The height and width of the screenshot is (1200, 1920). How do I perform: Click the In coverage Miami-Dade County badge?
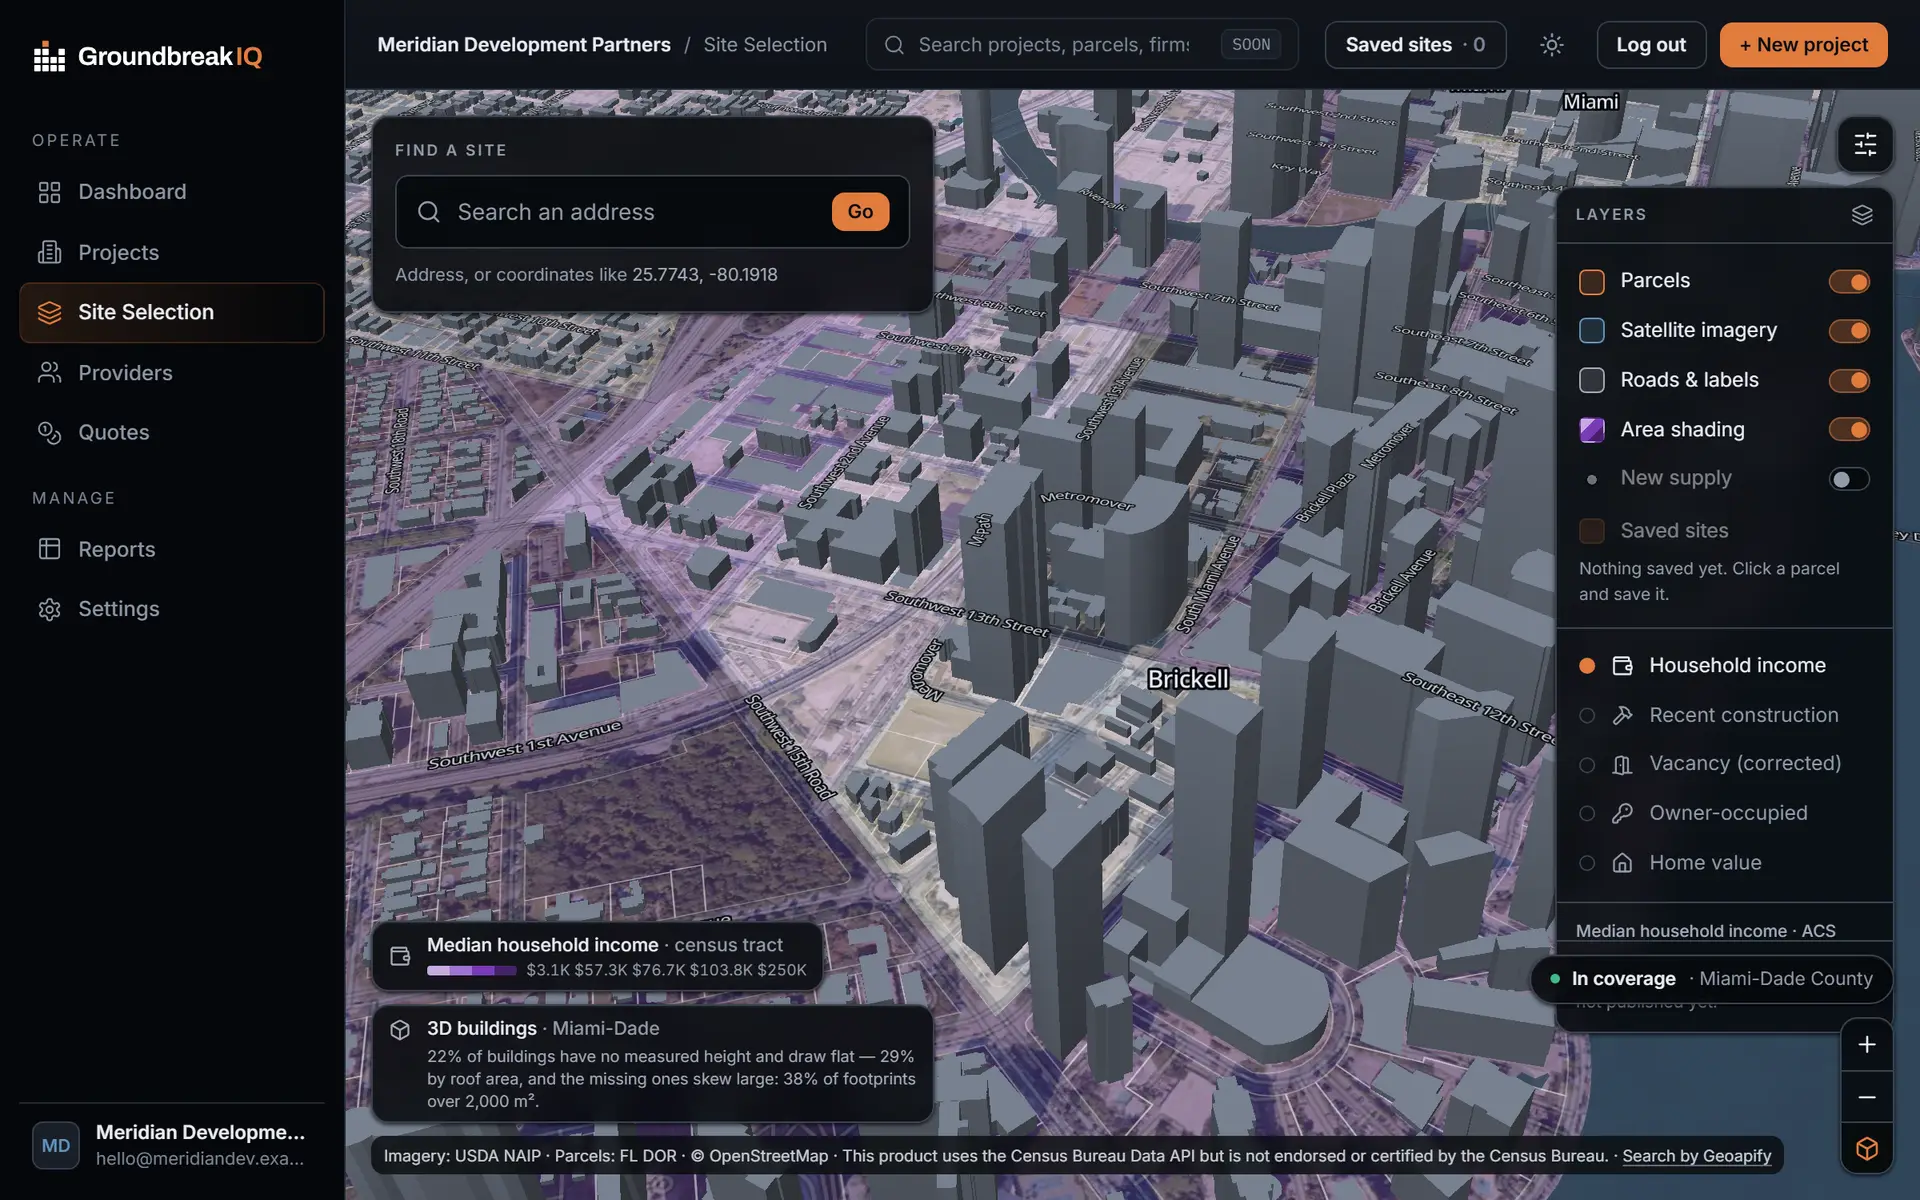click(x=1711, y=979)
